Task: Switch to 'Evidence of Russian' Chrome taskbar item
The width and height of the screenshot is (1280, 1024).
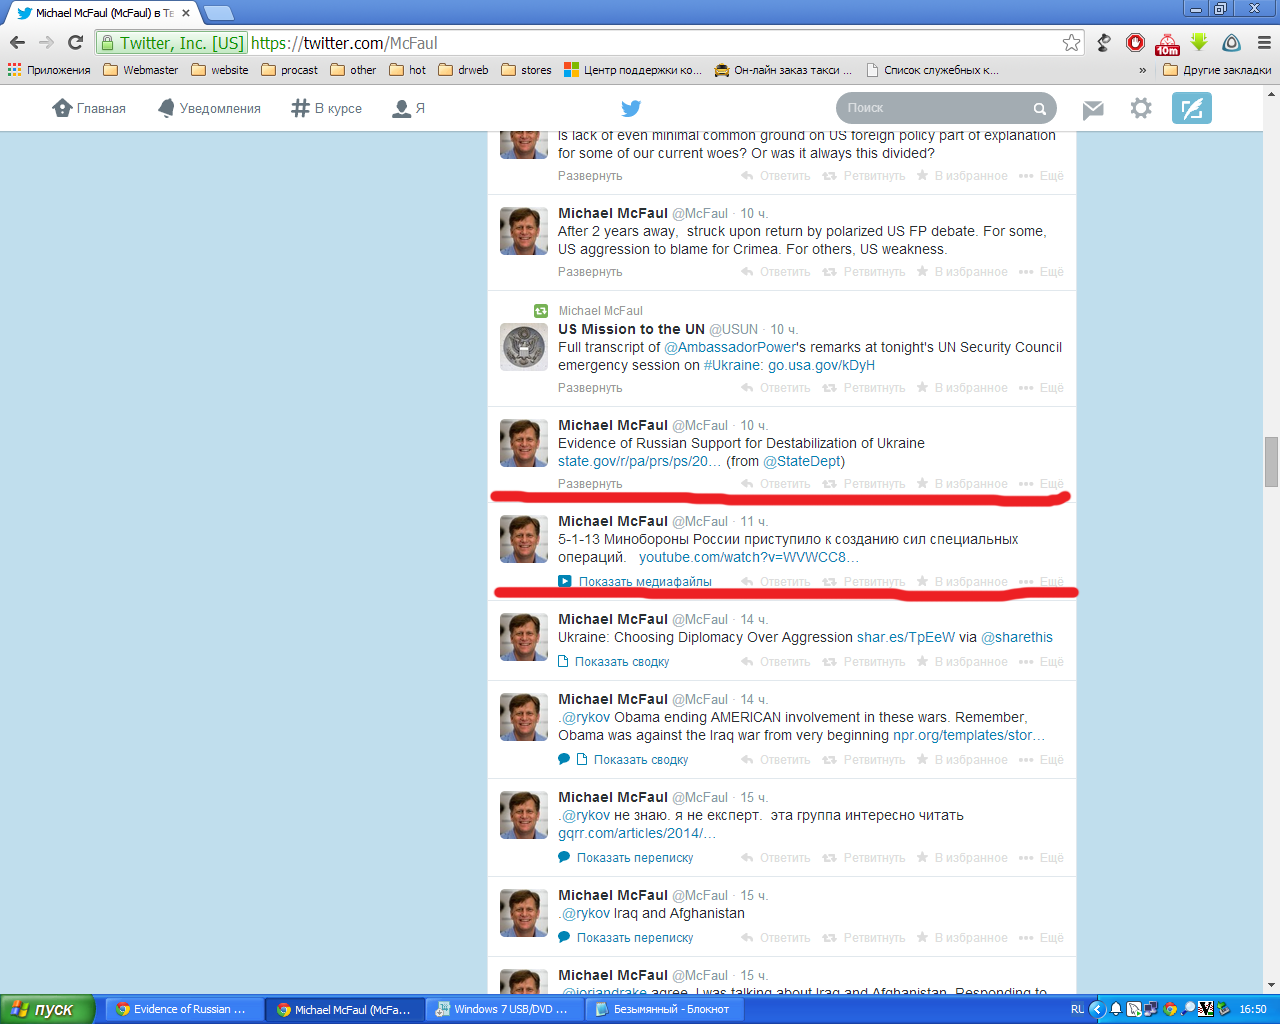Action: click(x=184, y=1009)
